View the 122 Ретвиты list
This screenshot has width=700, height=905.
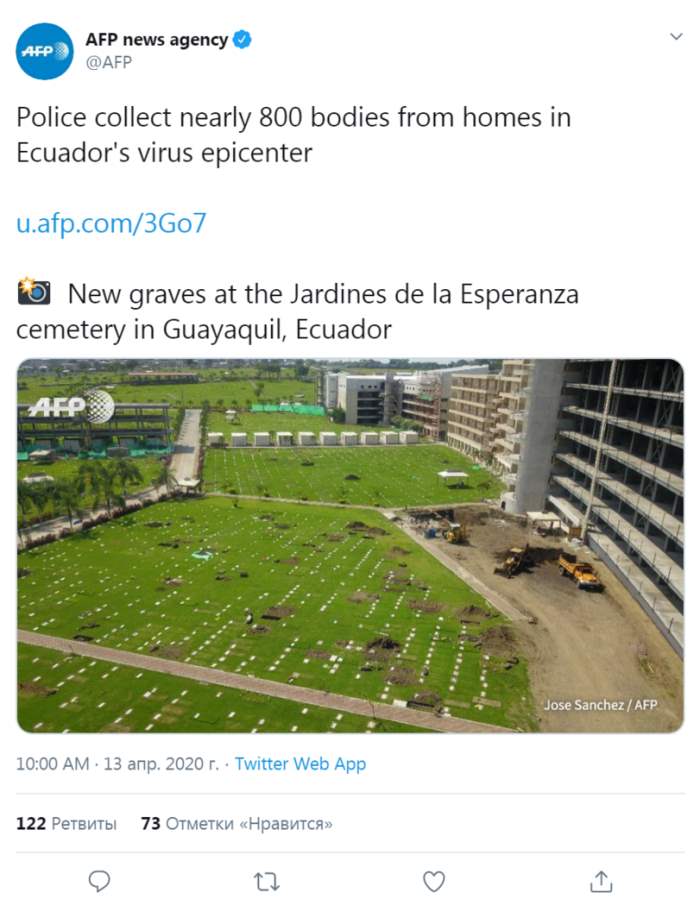(66, 824)
